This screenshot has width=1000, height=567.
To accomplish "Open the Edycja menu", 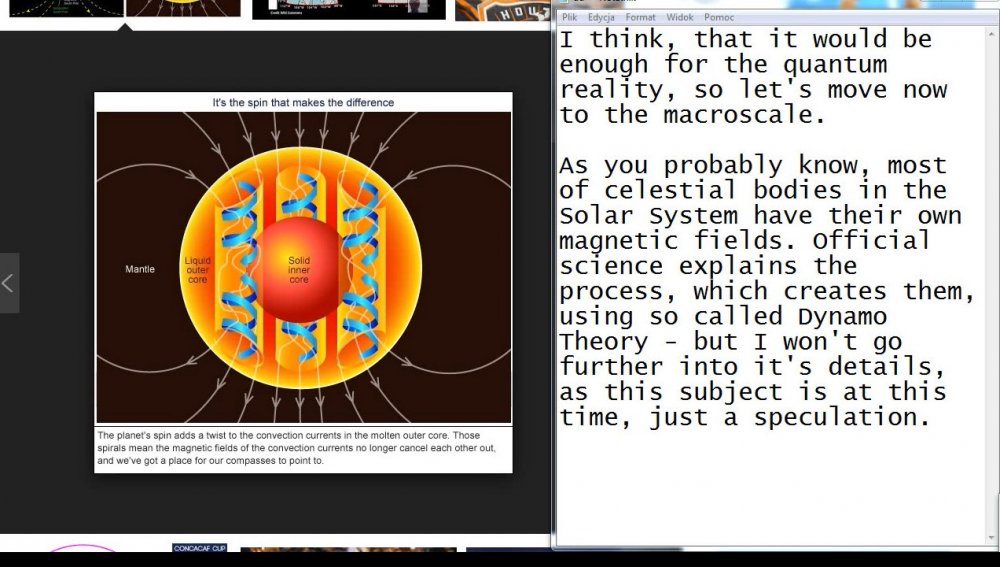I will coord(601,17).
